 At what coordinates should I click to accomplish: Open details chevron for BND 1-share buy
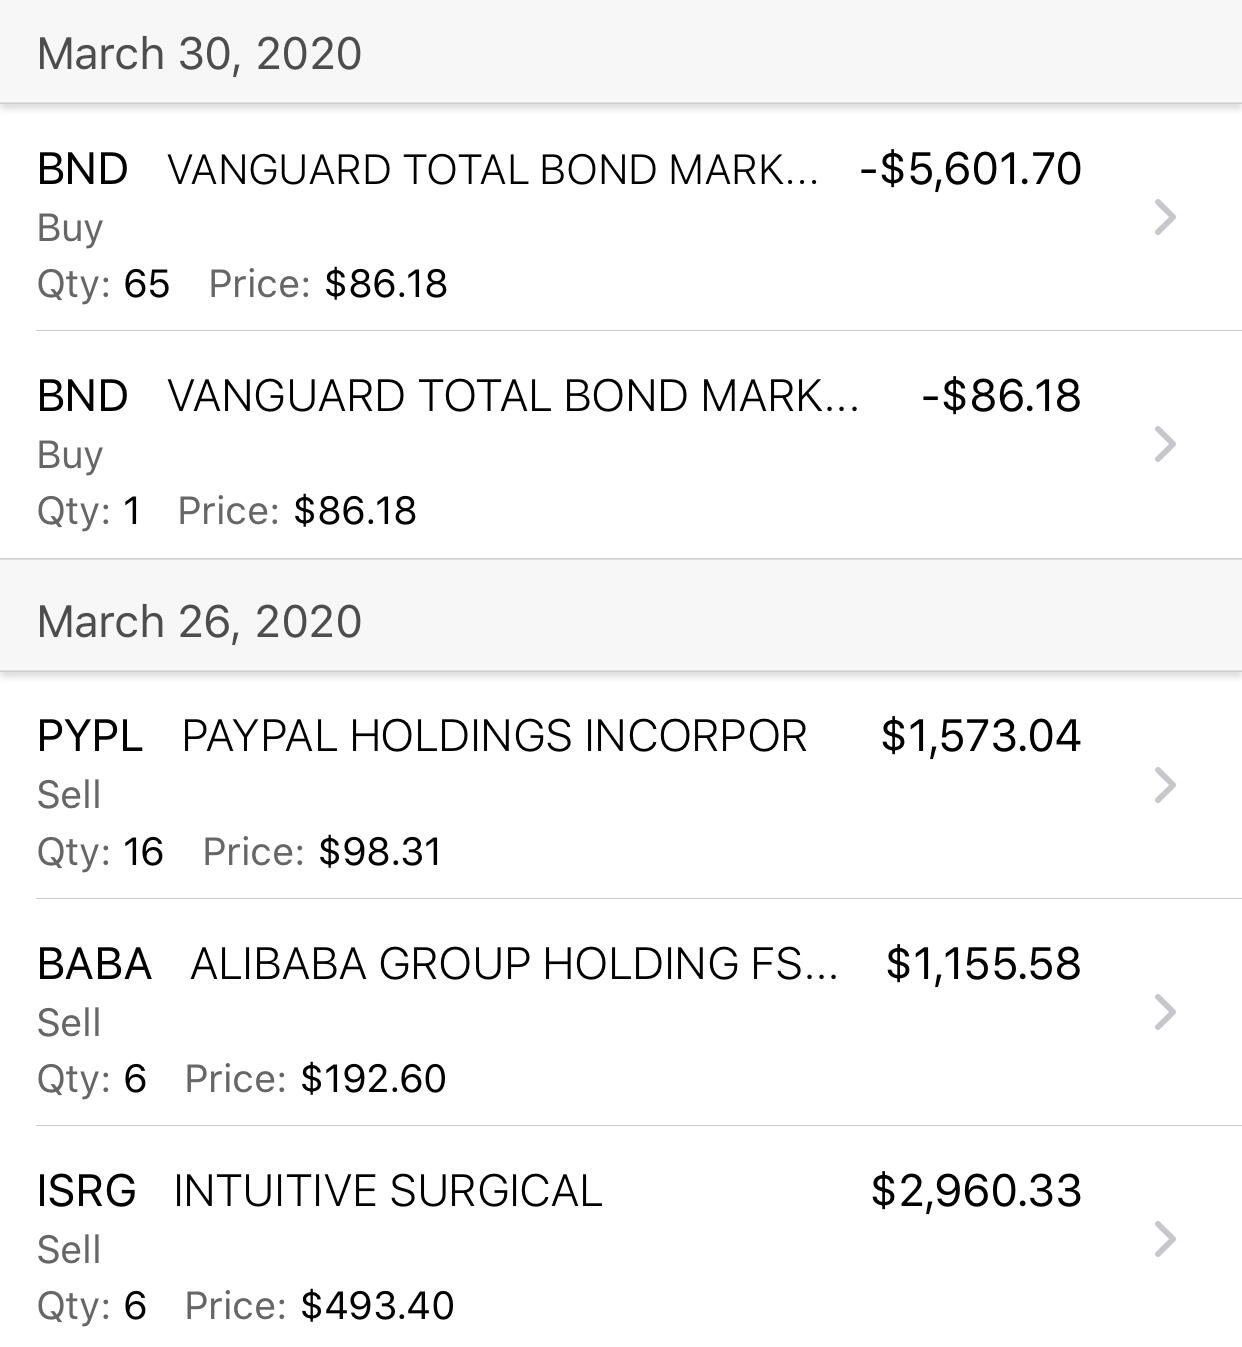[1165, 444]
